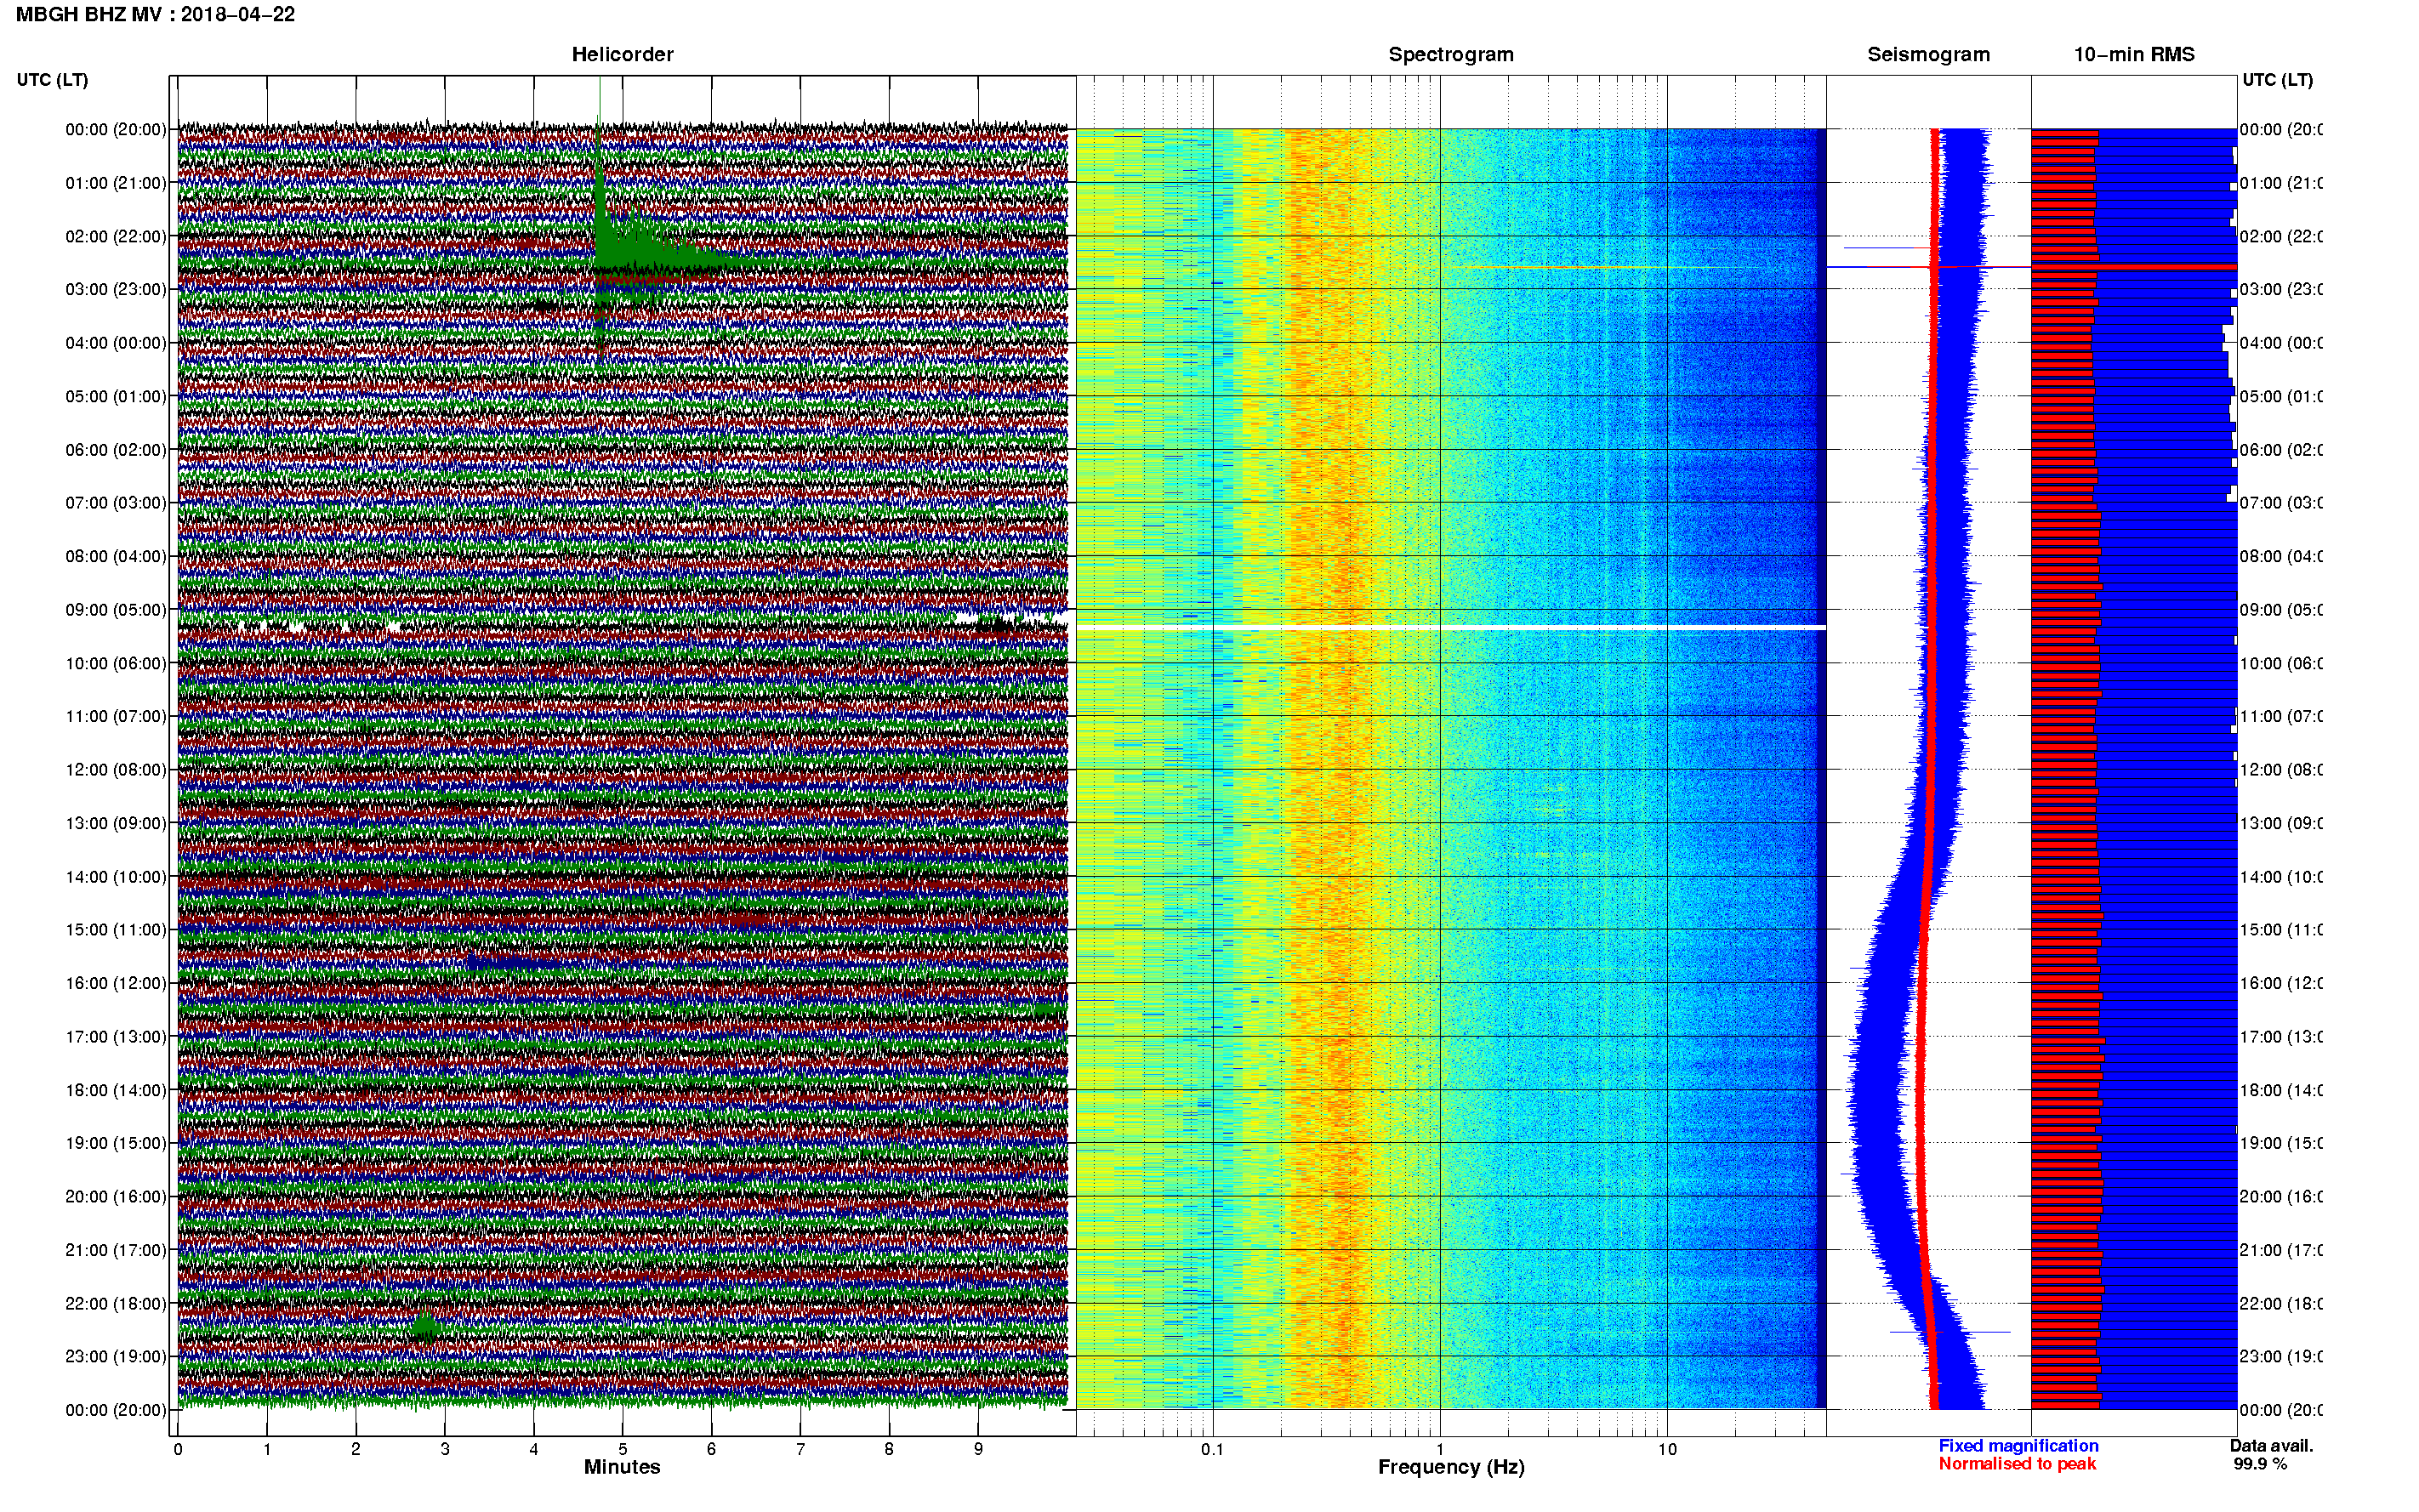Screen dimensions: 2419x1512
Task: Click the right 'UTC (LT)' axis header
Action: pos(2277,79)
